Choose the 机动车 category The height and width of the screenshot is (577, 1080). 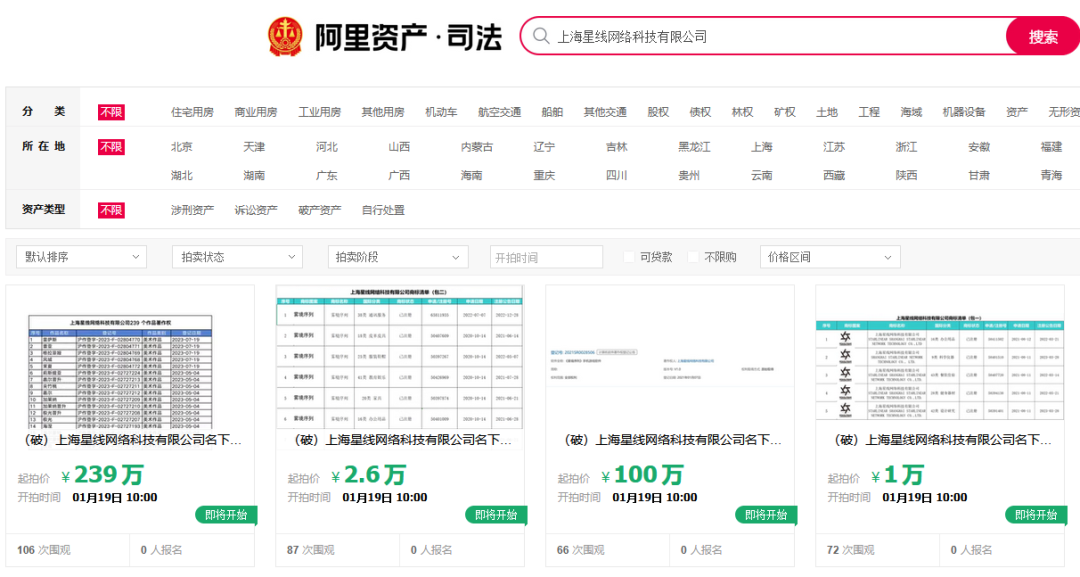pyautogui.click(x=441, y=112)
